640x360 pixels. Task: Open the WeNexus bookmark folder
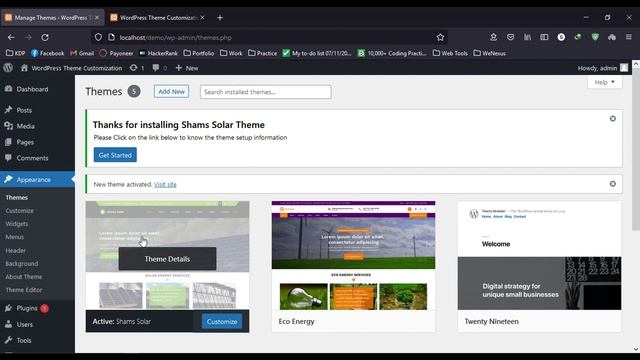click(x=489, y=53)
